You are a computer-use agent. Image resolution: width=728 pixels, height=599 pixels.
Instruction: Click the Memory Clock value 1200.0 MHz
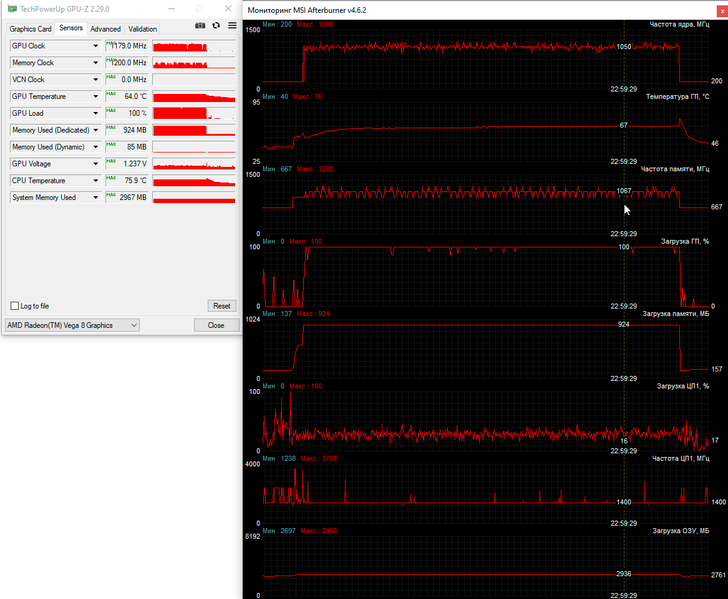coord(130,63)
